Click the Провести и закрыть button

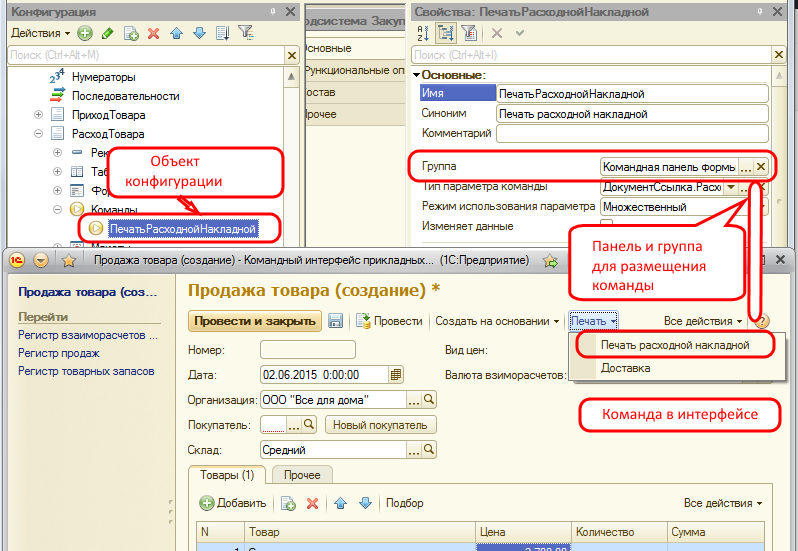254,321
